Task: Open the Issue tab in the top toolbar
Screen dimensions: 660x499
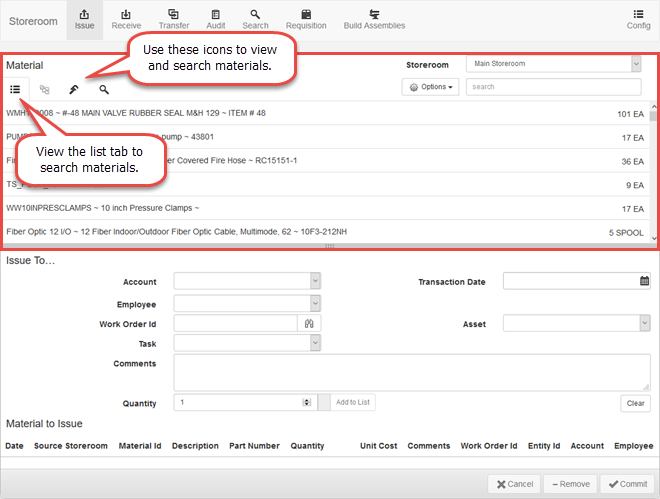Action: coord(84,19)
